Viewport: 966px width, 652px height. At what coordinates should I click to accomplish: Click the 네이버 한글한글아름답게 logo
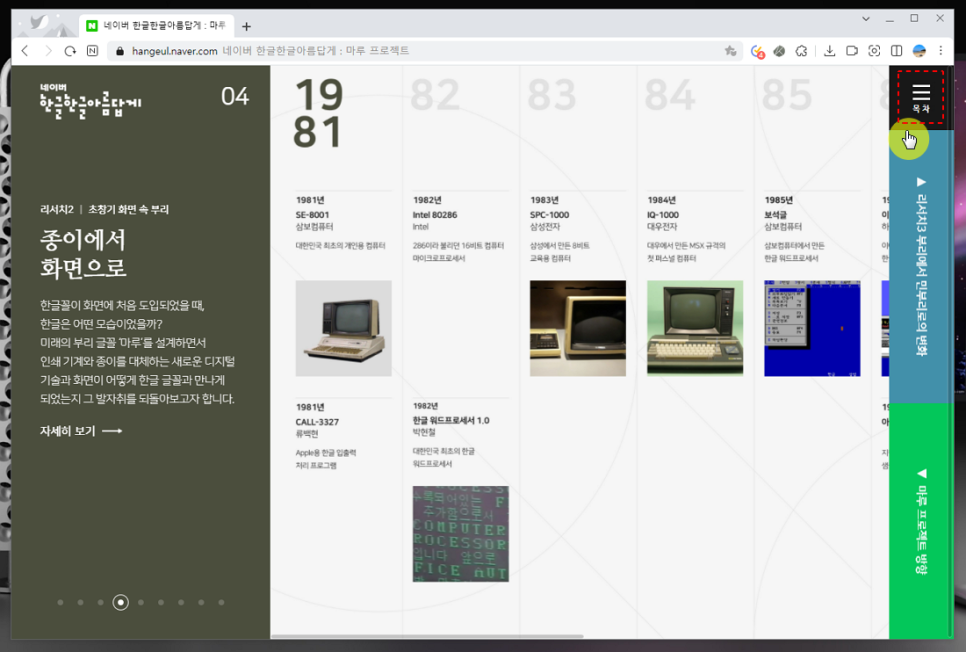tap(90, 101)
